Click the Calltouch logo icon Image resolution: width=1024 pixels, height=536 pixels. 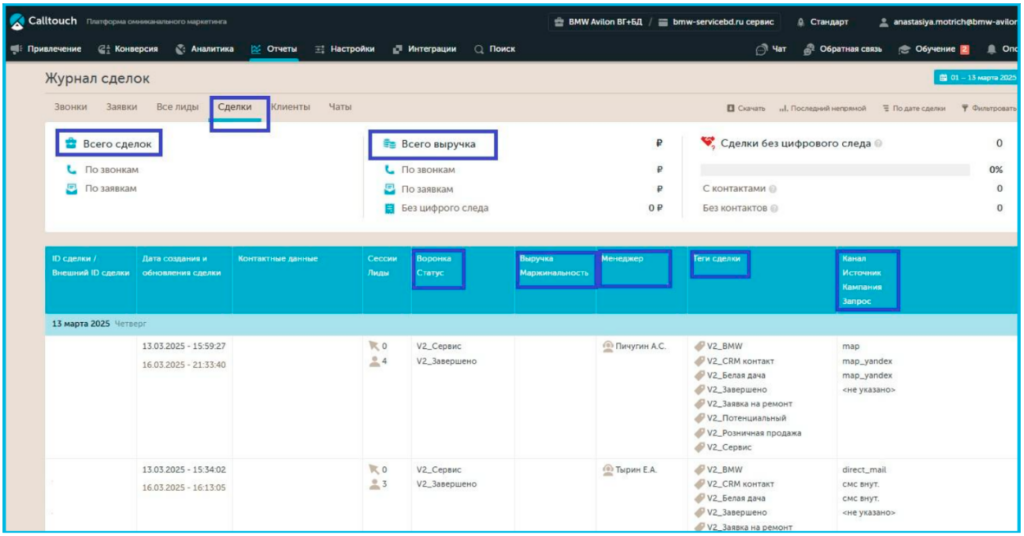point(17,21)
